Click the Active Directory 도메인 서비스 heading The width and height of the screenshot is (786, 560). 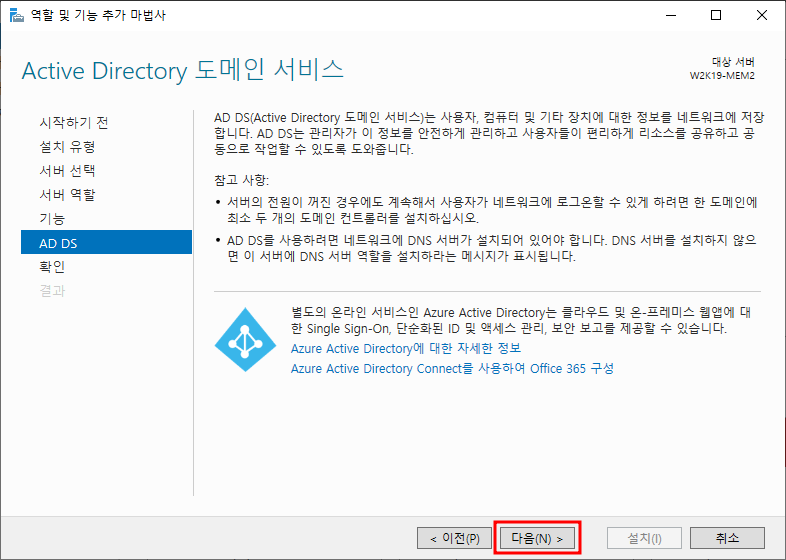click(x=182, y=70)
